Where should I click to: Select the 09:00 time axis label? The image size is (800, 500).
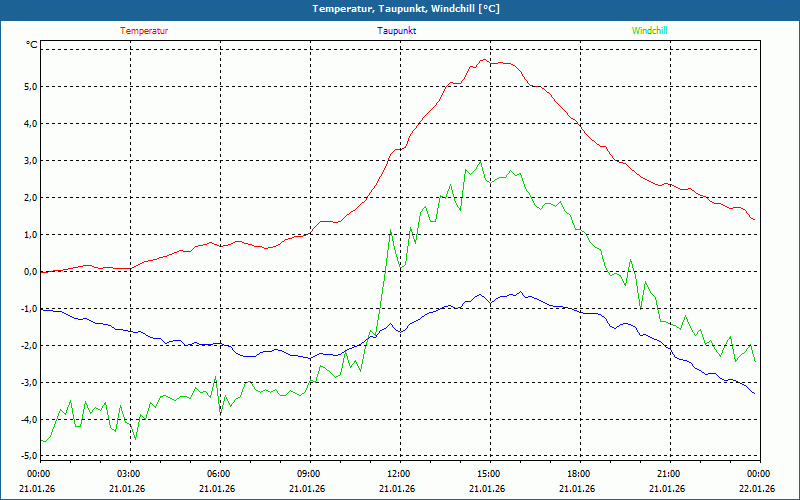click(x=309, y=474)
